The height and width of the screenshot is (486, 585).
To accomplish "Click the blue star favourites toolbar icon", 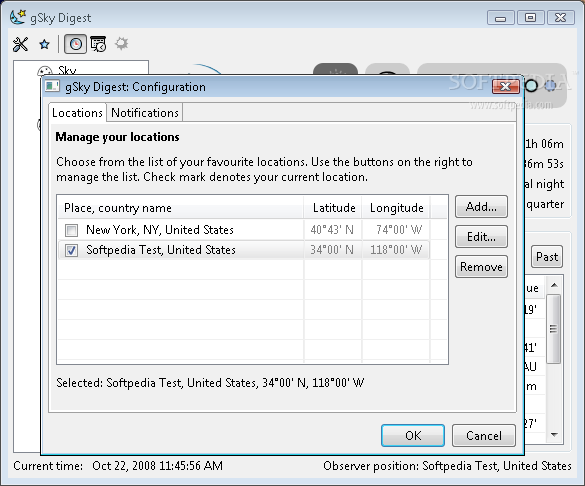I will tap(44, 44).
